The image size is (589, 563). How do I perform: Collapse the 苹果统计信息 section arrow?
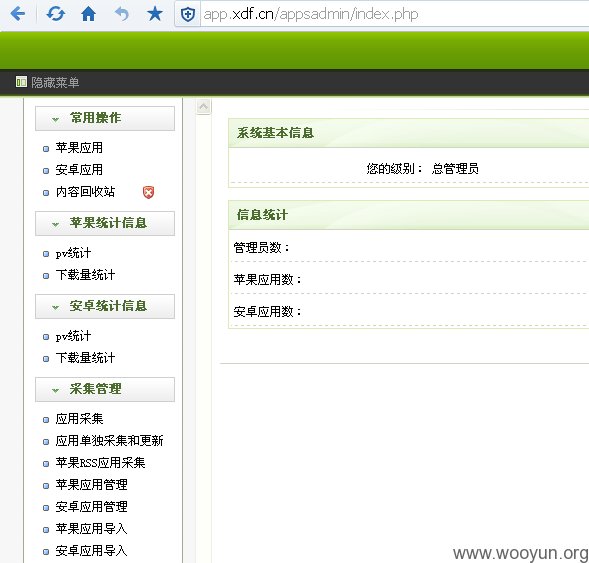tap(55, 225)
